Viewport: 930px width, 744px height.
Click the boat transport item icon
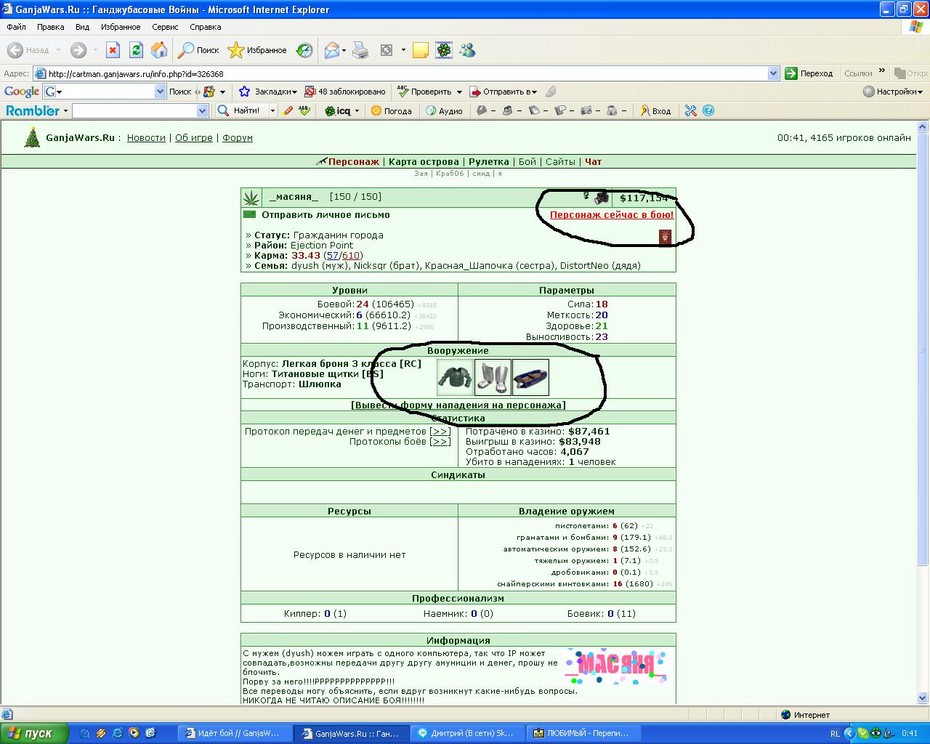click(530, 377)
